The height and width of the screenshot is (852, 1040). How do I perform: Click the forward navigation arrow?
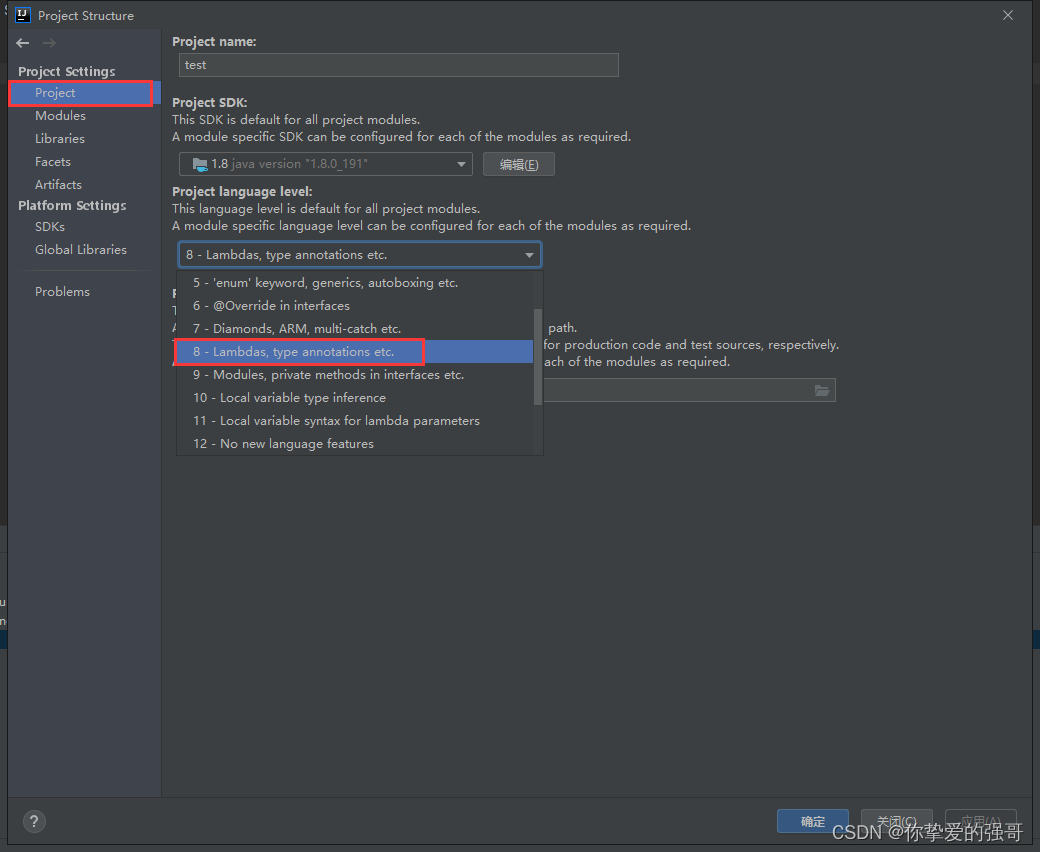pos(49,43)
